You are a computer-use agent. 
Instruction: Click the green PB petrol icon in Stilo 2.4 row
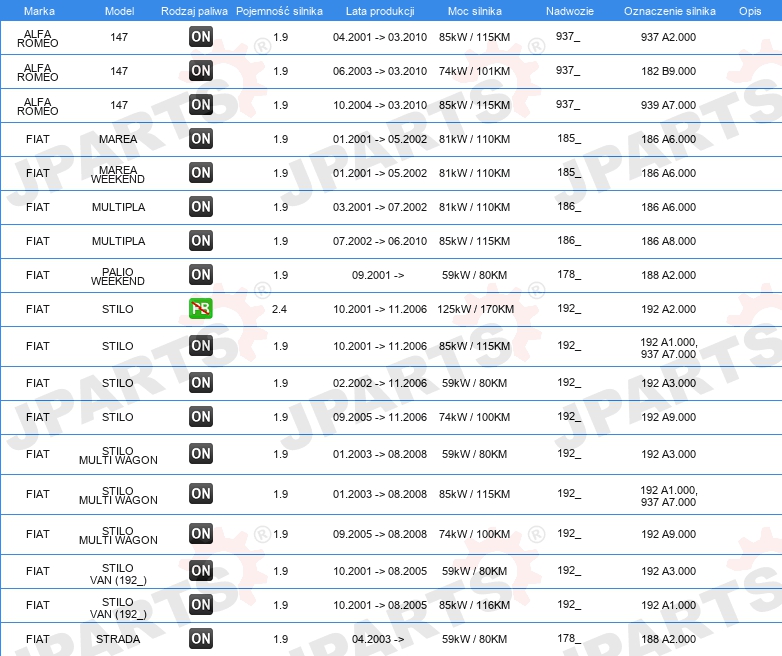point(201,309)
